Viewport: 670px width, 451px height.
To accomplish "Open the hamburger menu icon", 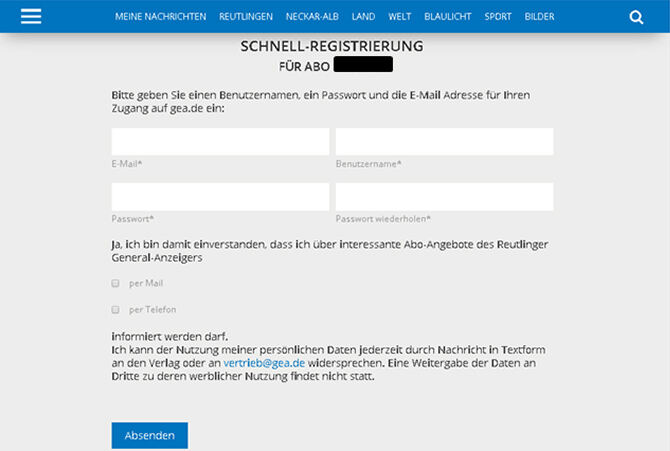I will coord(31,17).
